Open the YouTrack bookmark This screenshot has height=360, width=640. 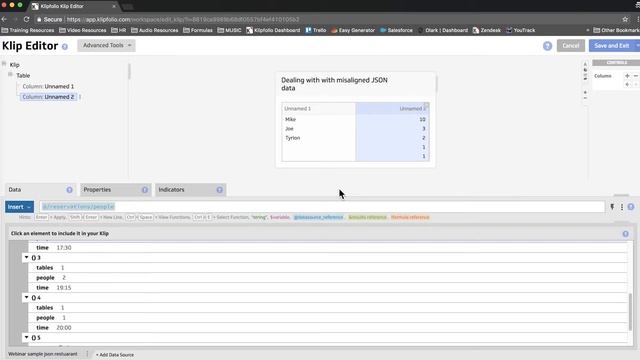521,30
